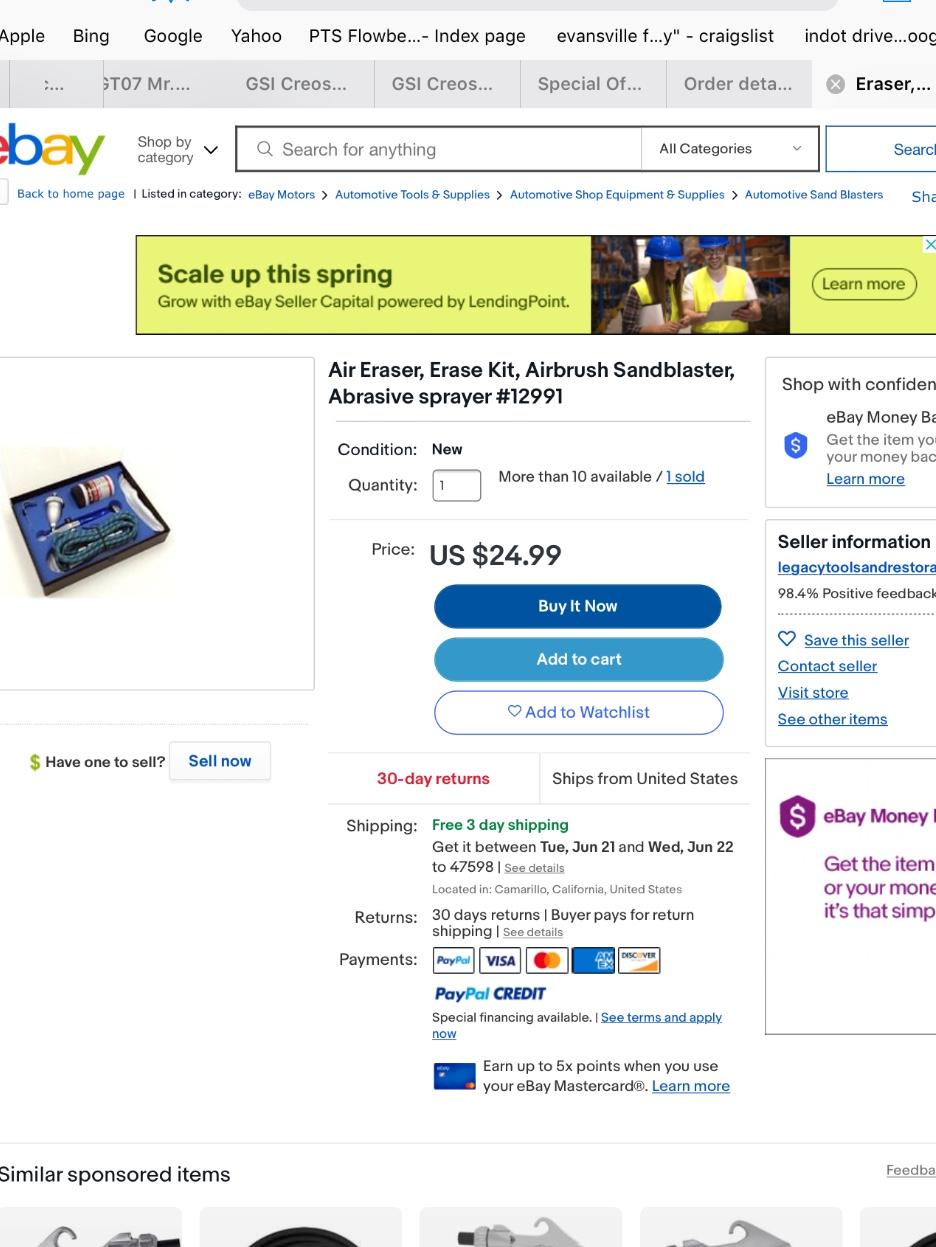
Task: Open the Special Of... browser tab
Action: pos(590,84)
